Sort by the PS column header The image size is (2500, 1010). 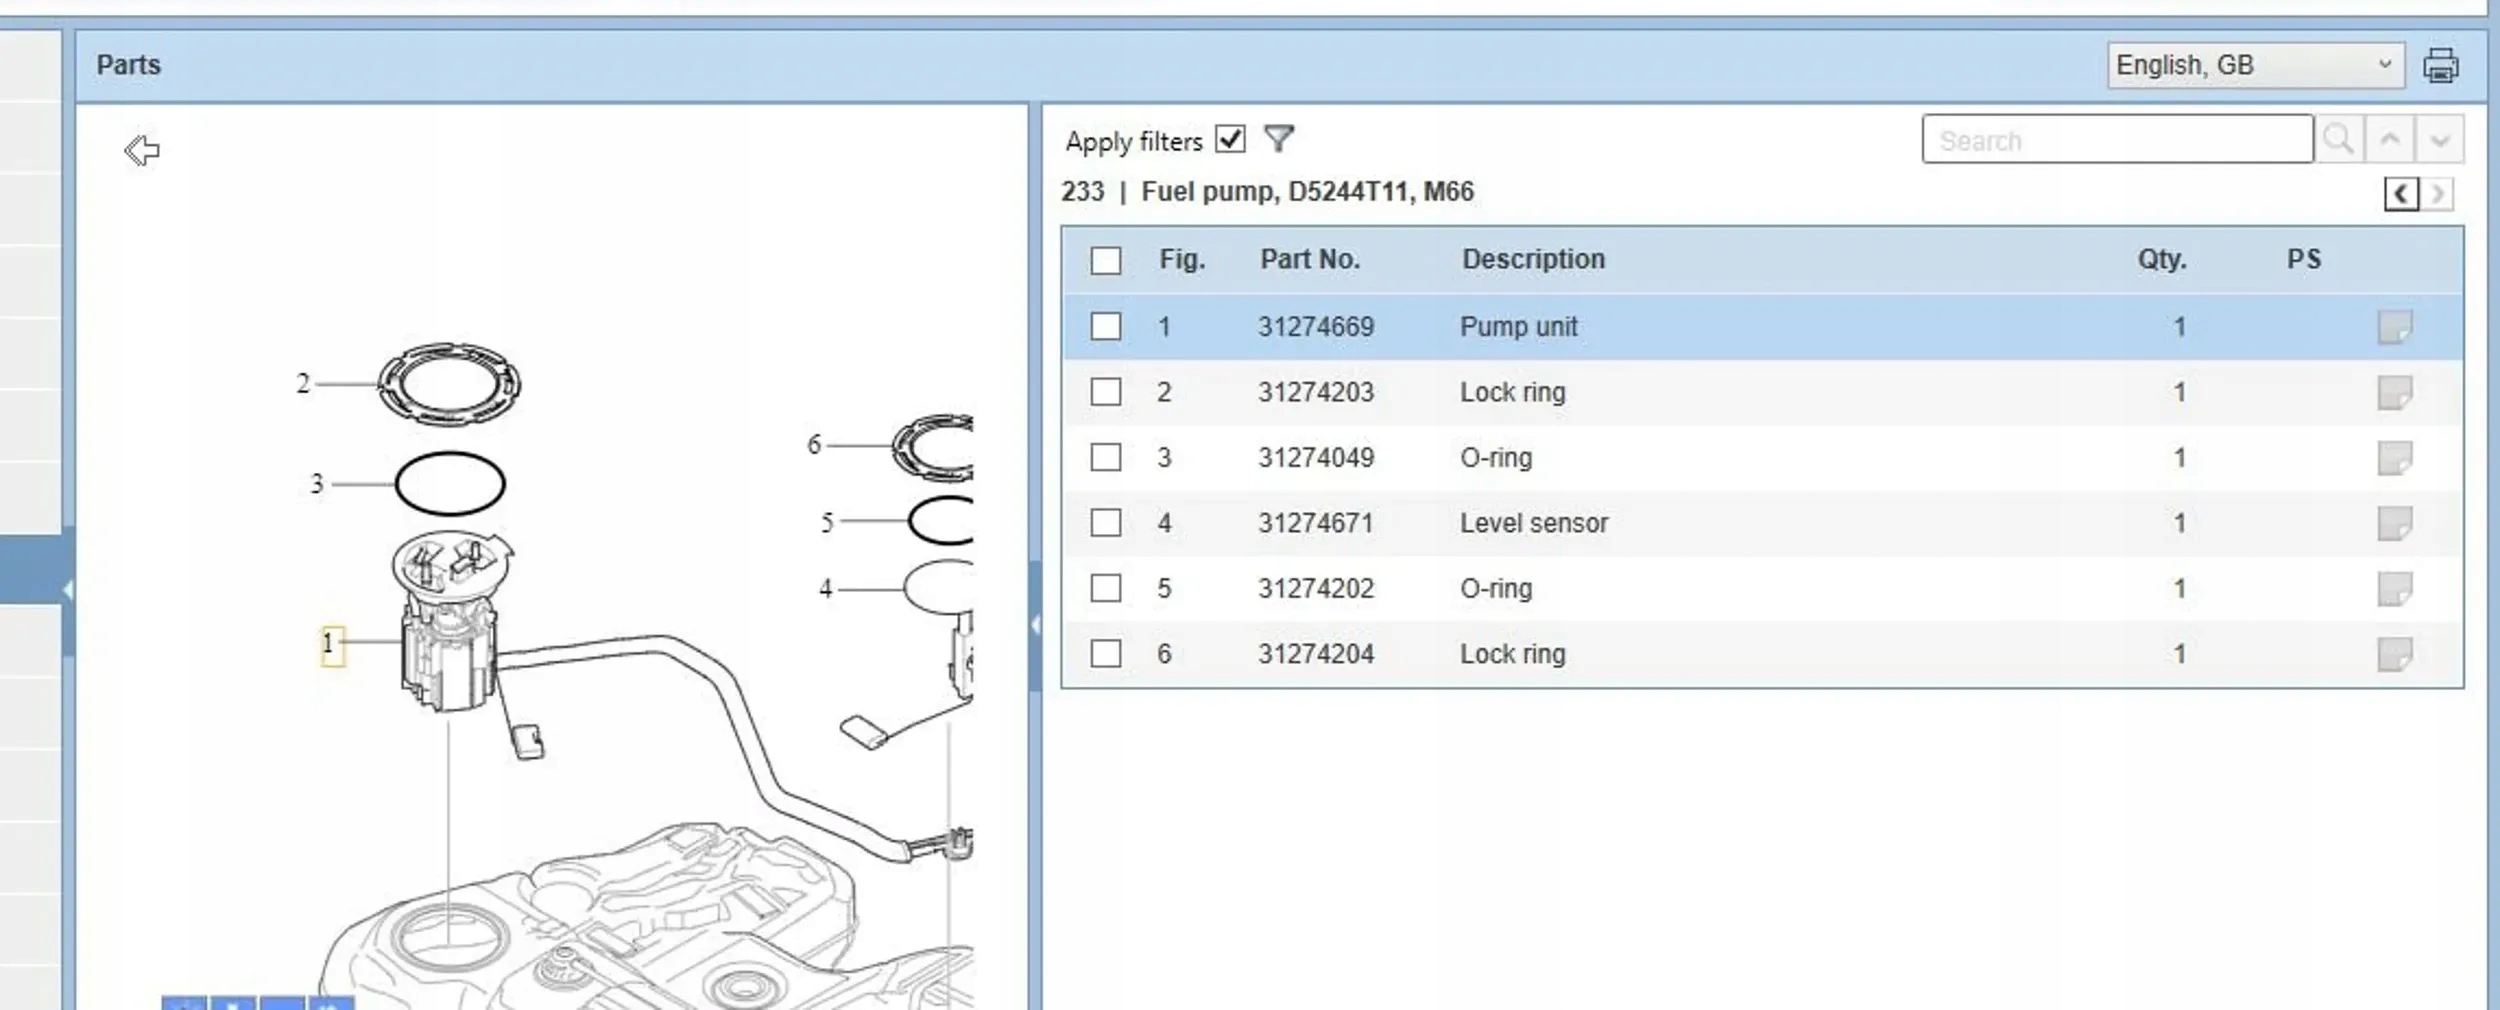point(2304,260)
